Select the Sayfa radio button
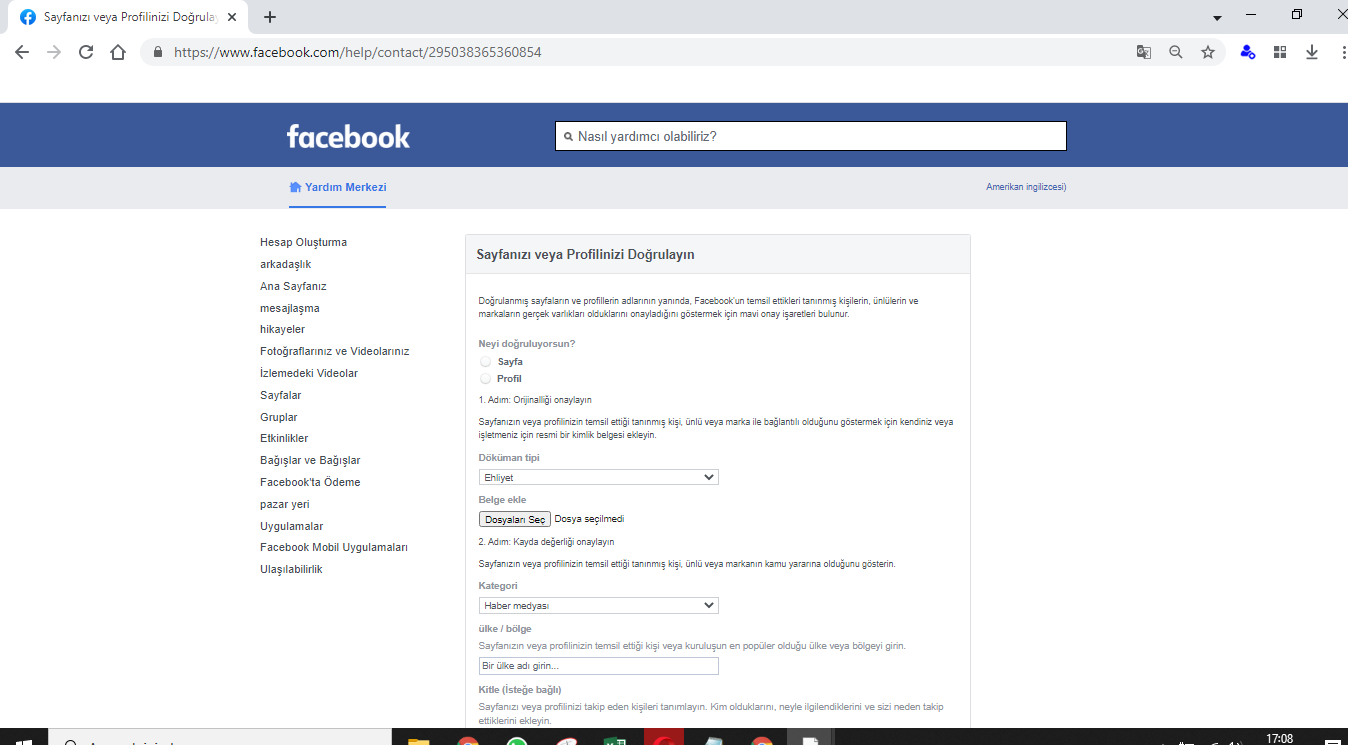Viewport: 1348px width, 745px height. (x=486, y=361)
